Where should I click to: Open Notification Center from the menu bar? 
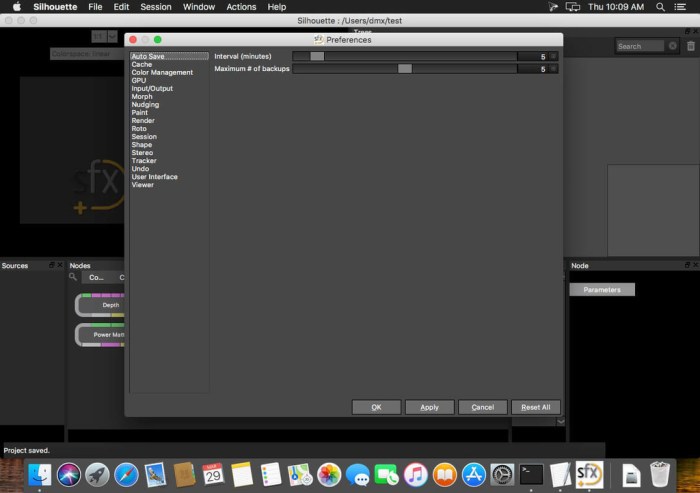[680, 7]
